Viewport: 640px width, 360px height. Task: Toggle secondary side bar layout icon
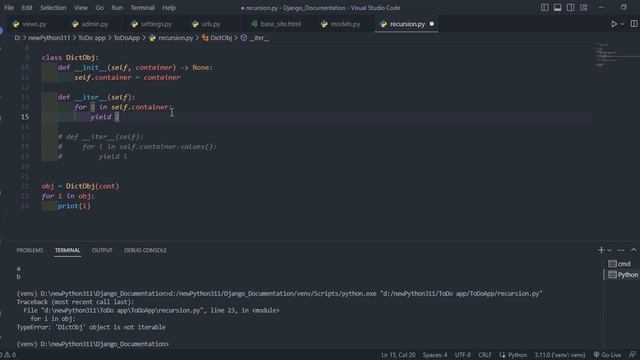tap(571, 7)
